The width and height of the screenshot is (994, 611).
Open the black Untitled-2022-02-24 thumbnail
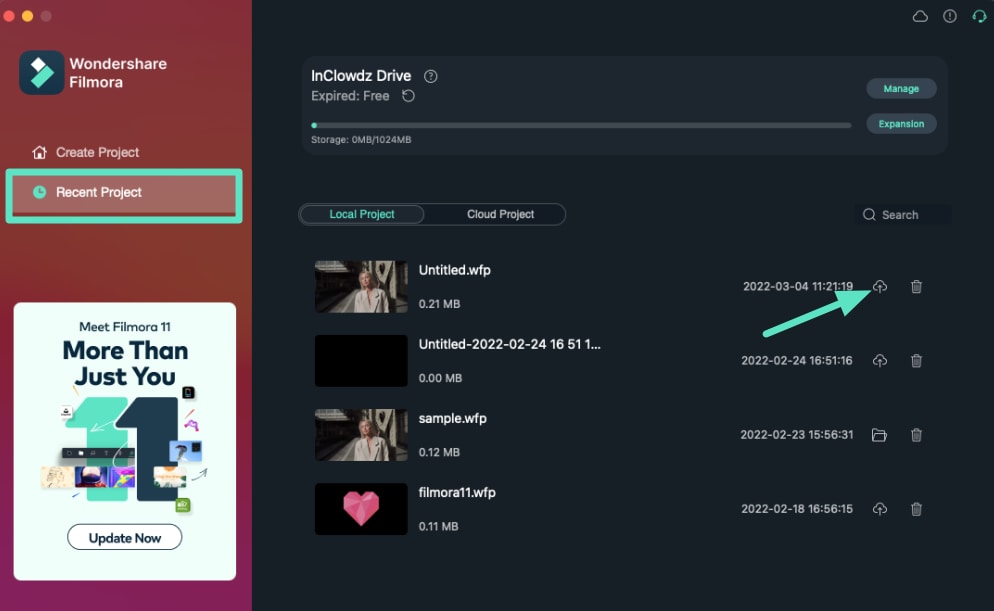click(361, 361)
